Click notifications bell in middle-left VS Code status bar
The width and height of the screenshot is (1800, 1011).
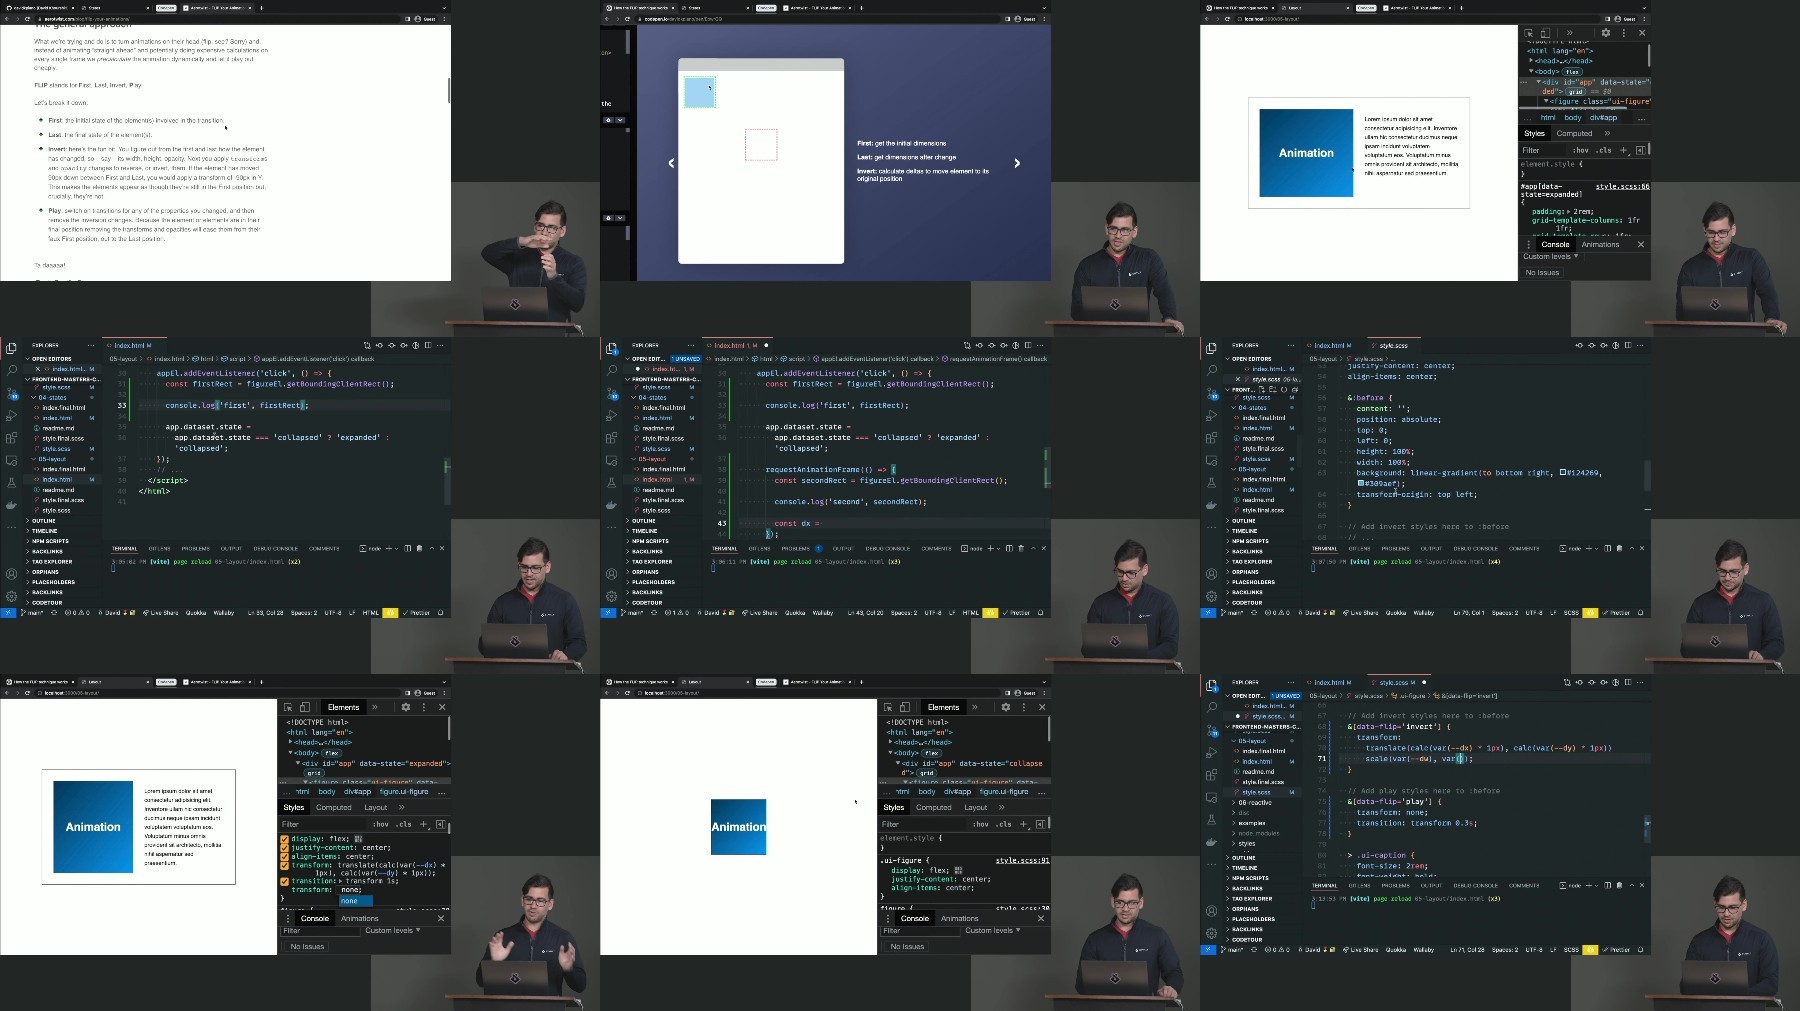(440, 613)
